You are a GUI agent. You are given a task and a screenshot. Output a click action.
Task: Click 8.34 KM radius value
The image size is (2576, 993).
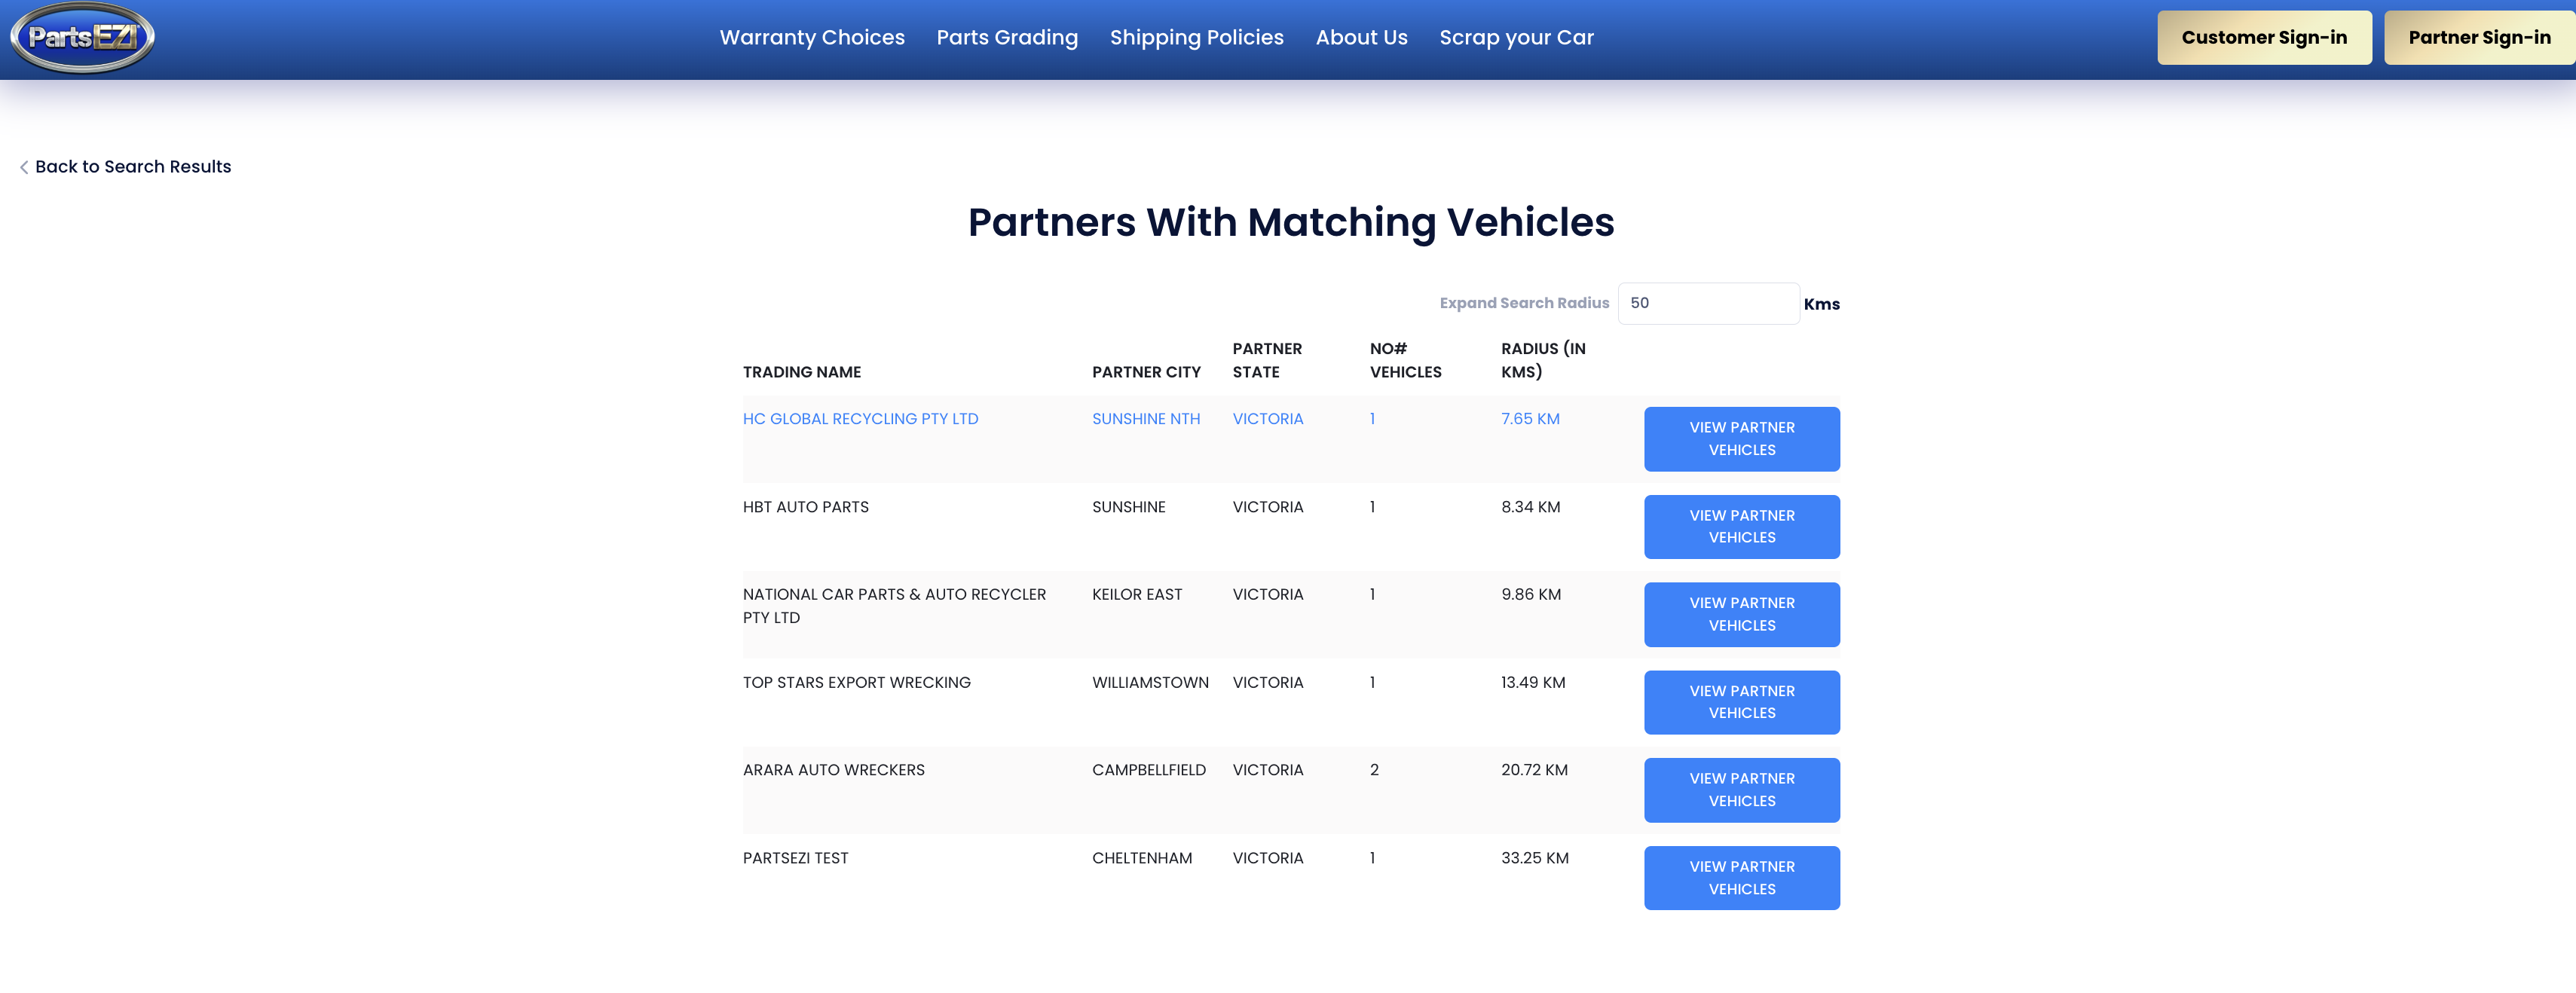pos(1530,507)
